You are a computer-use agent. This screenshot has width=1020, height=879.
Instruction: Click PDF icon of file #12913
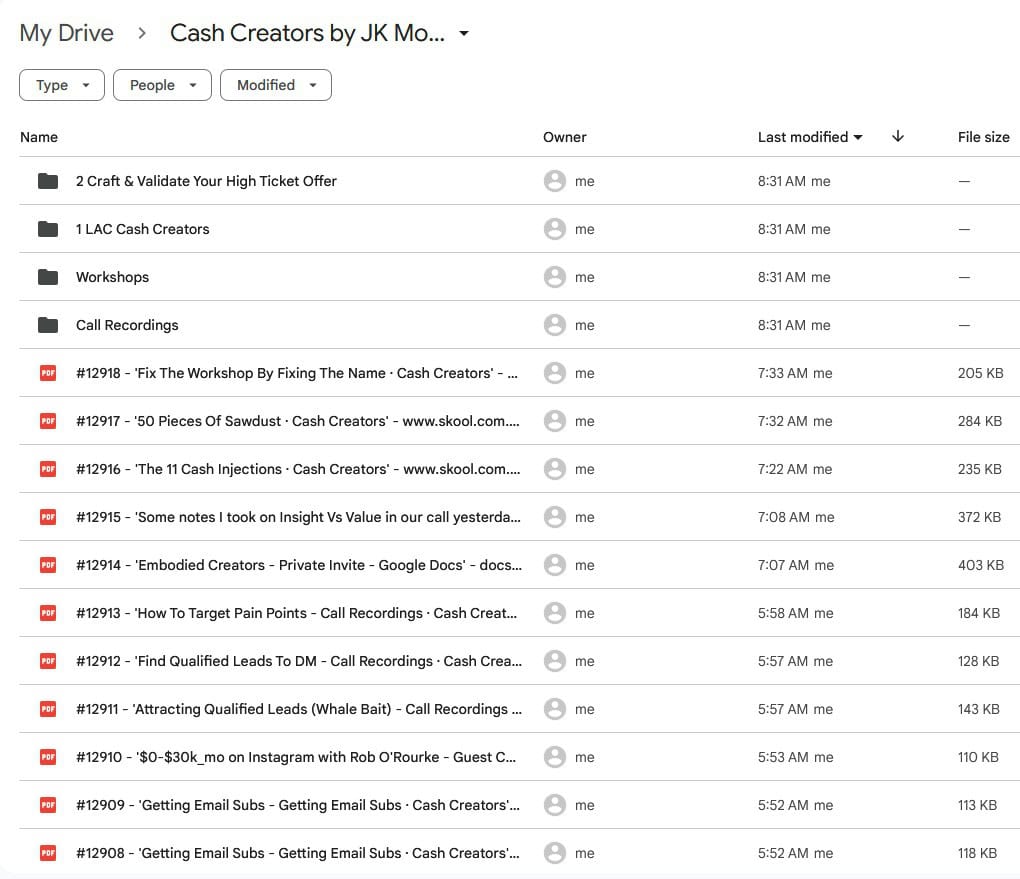(x=47, y=613)
